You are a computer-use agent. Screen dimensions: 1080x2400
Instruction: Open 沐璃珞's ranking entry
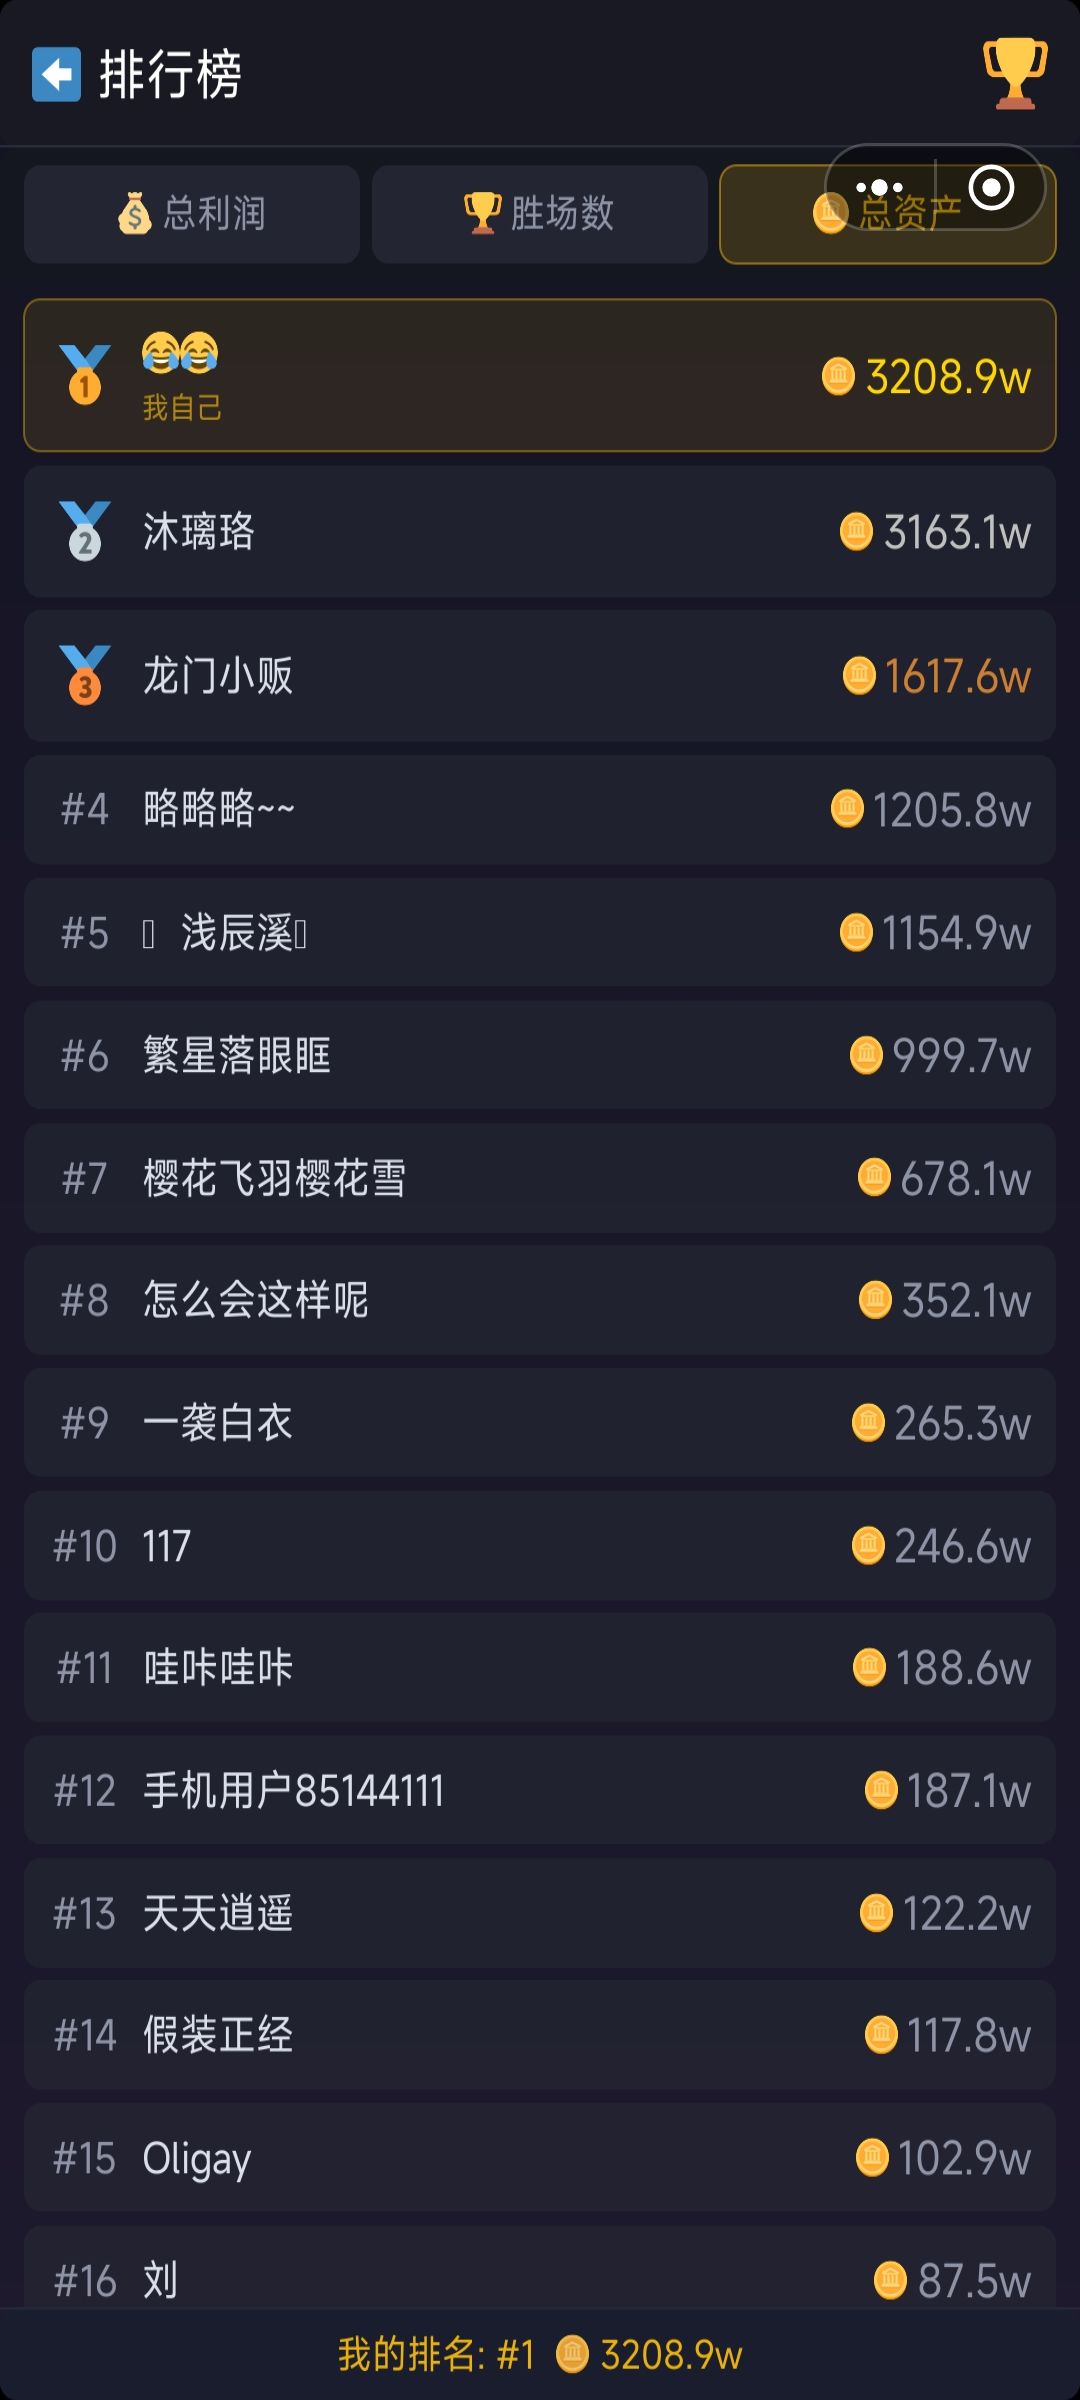tap(540, 532)
